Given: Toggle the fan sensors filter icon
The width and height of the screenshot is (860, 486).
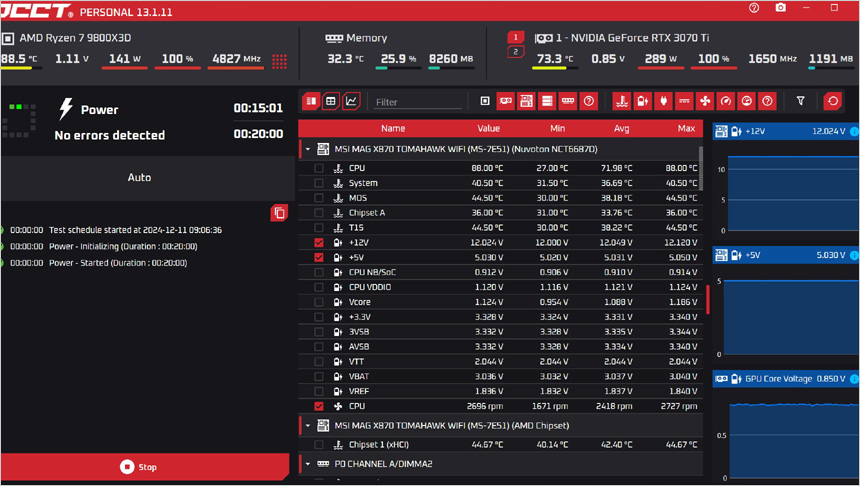Looking at the screenshot, I should [705, 101].
